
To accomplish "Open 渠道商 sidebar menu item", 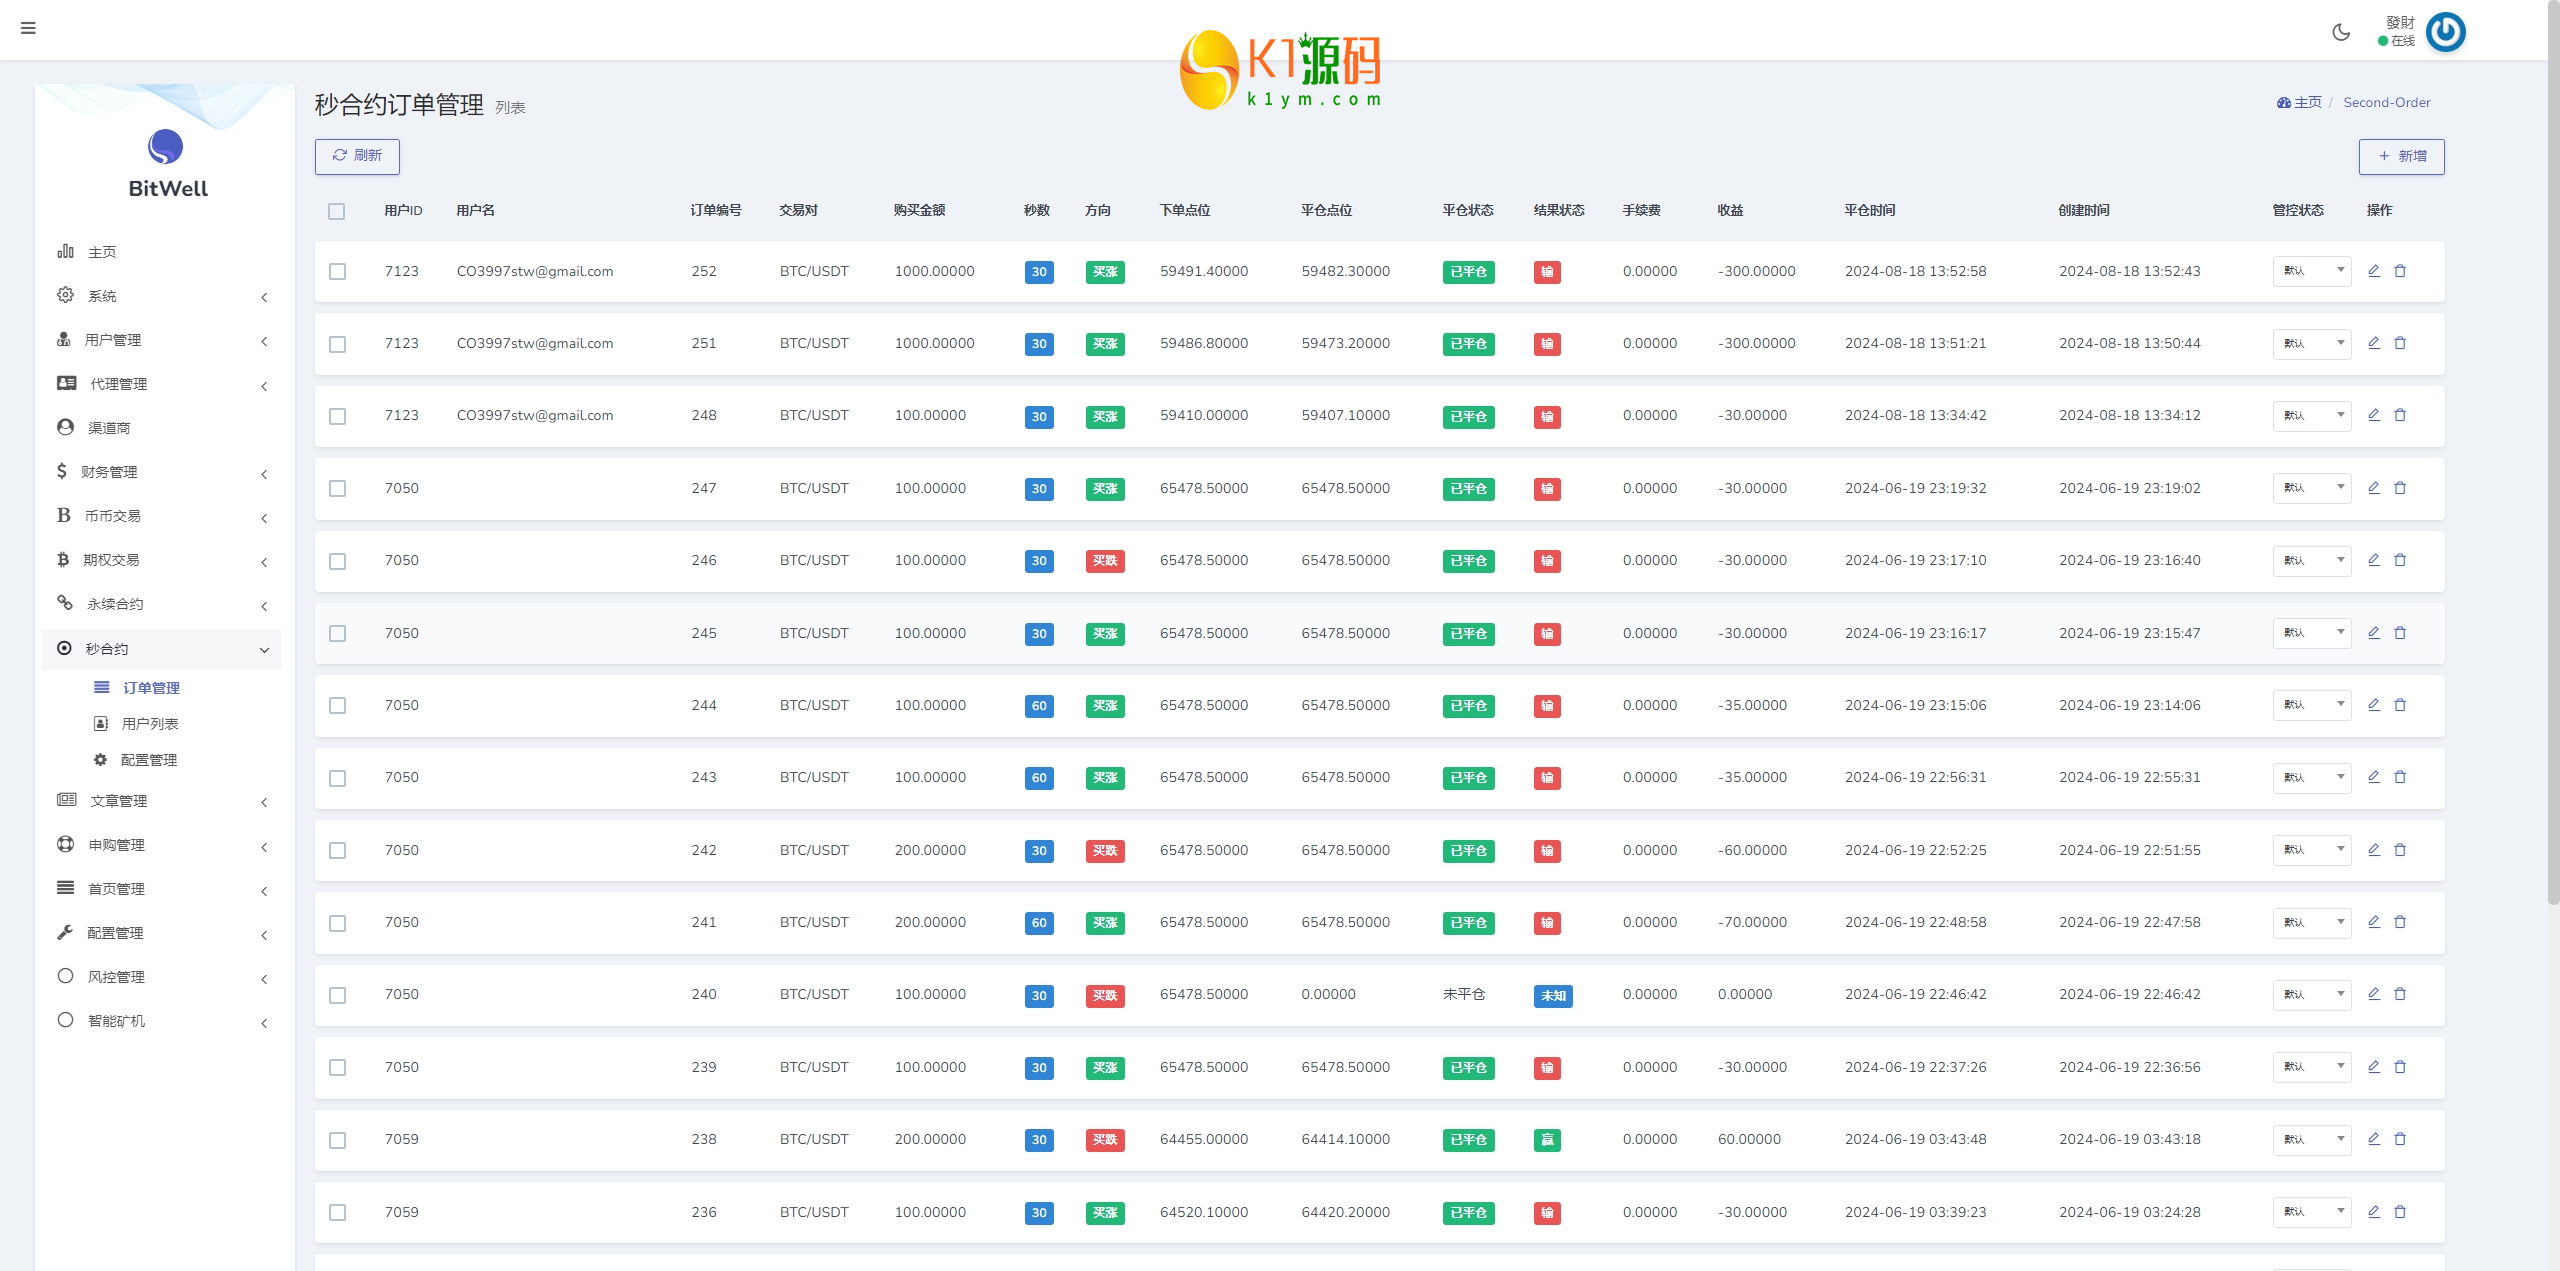I will click(108, 428).
